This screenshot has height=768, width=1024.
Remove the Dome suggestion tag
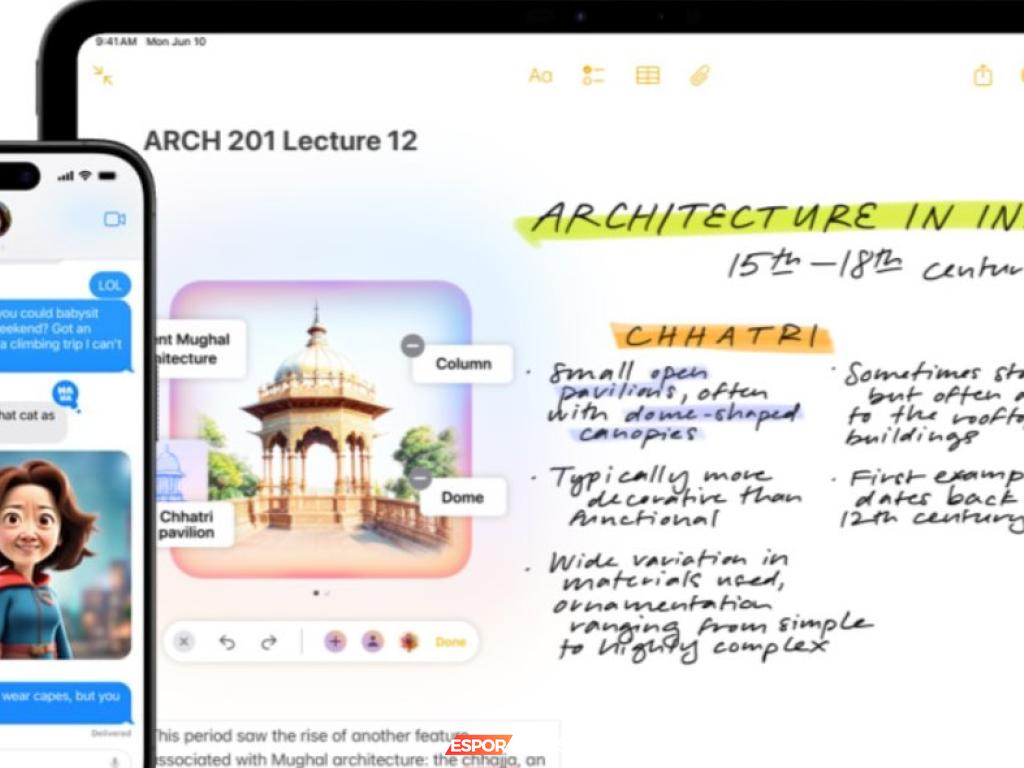(x=421, y=479)
